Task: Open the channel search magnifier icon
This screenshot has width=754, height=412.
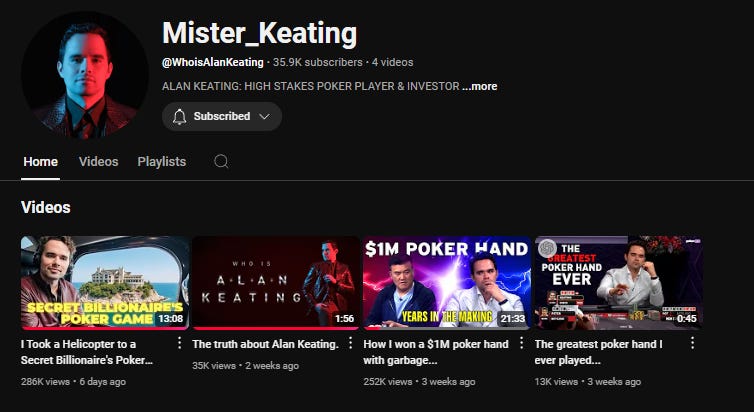Action: click(221, 162)
